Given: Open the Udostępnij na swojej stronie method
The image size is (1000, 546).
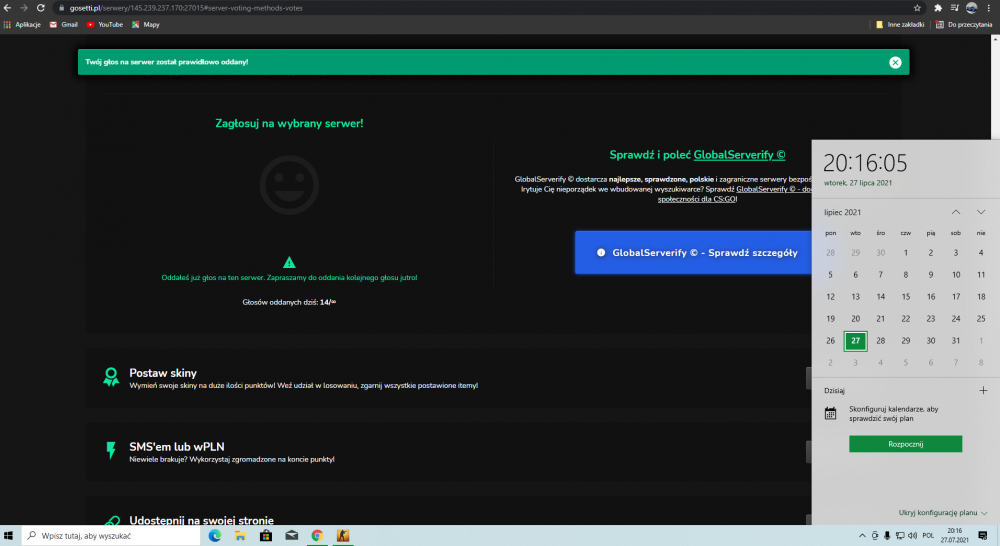Looking at the screenshot, I should point(202,520).
